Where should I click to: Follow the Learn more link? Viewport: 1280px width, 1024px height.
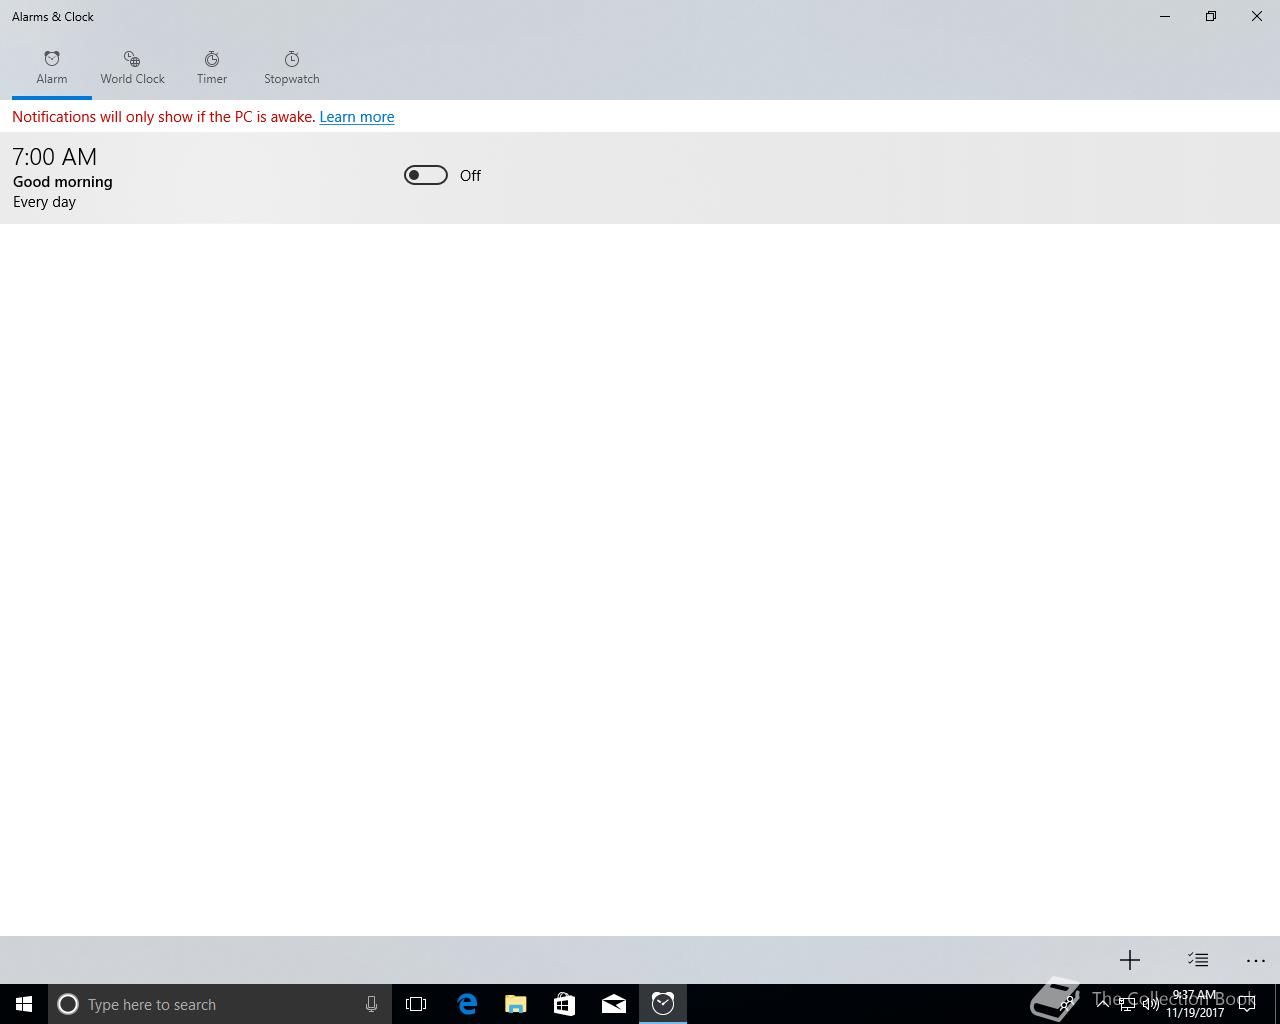pyautogui.click(x=357, y=117)
